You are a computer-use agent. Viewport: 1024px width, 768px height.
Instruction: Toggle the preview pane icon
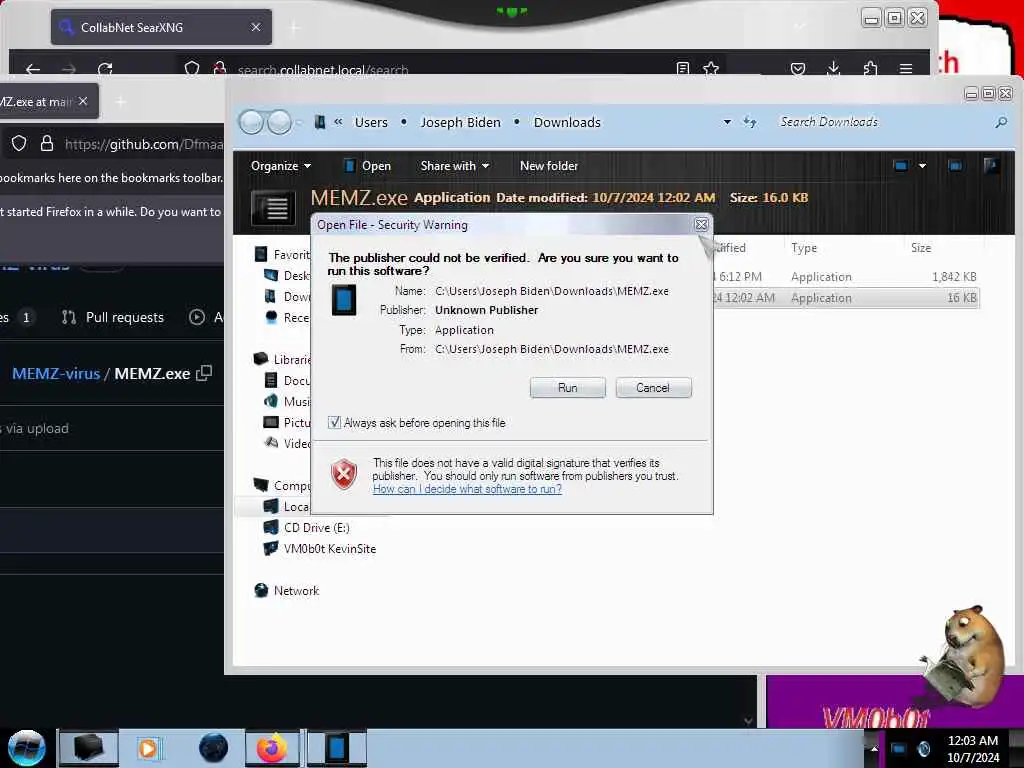tap(955, 166)
